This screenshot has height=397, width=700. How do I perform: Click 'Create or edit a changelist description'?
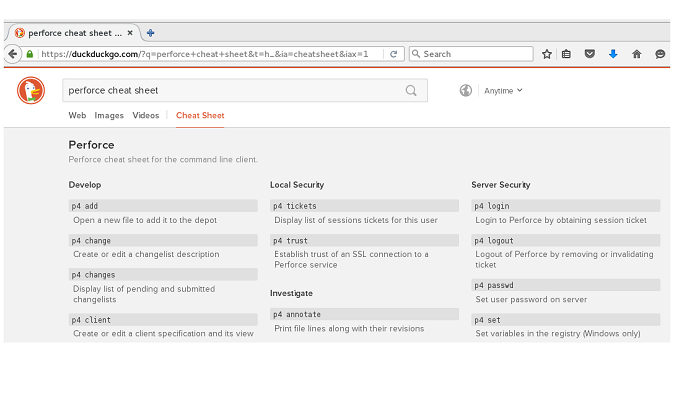146,254
